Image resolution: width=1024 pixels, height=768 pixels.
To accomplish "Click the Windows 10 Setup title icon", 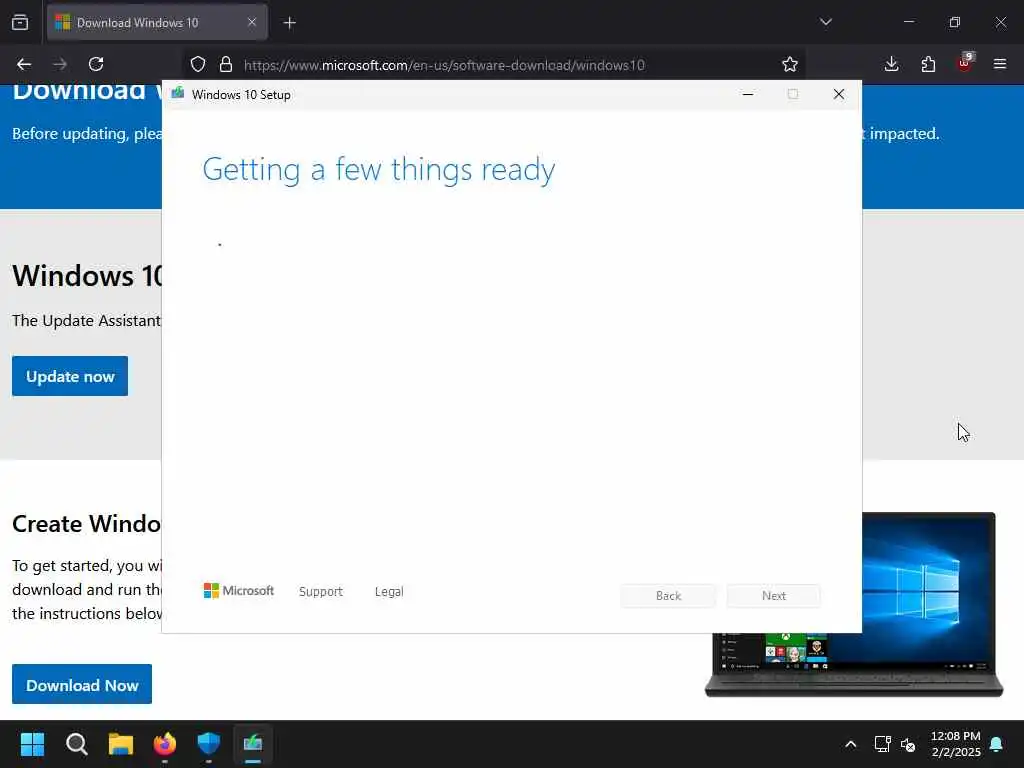I will pyautogui.click(x=178, y=94).
